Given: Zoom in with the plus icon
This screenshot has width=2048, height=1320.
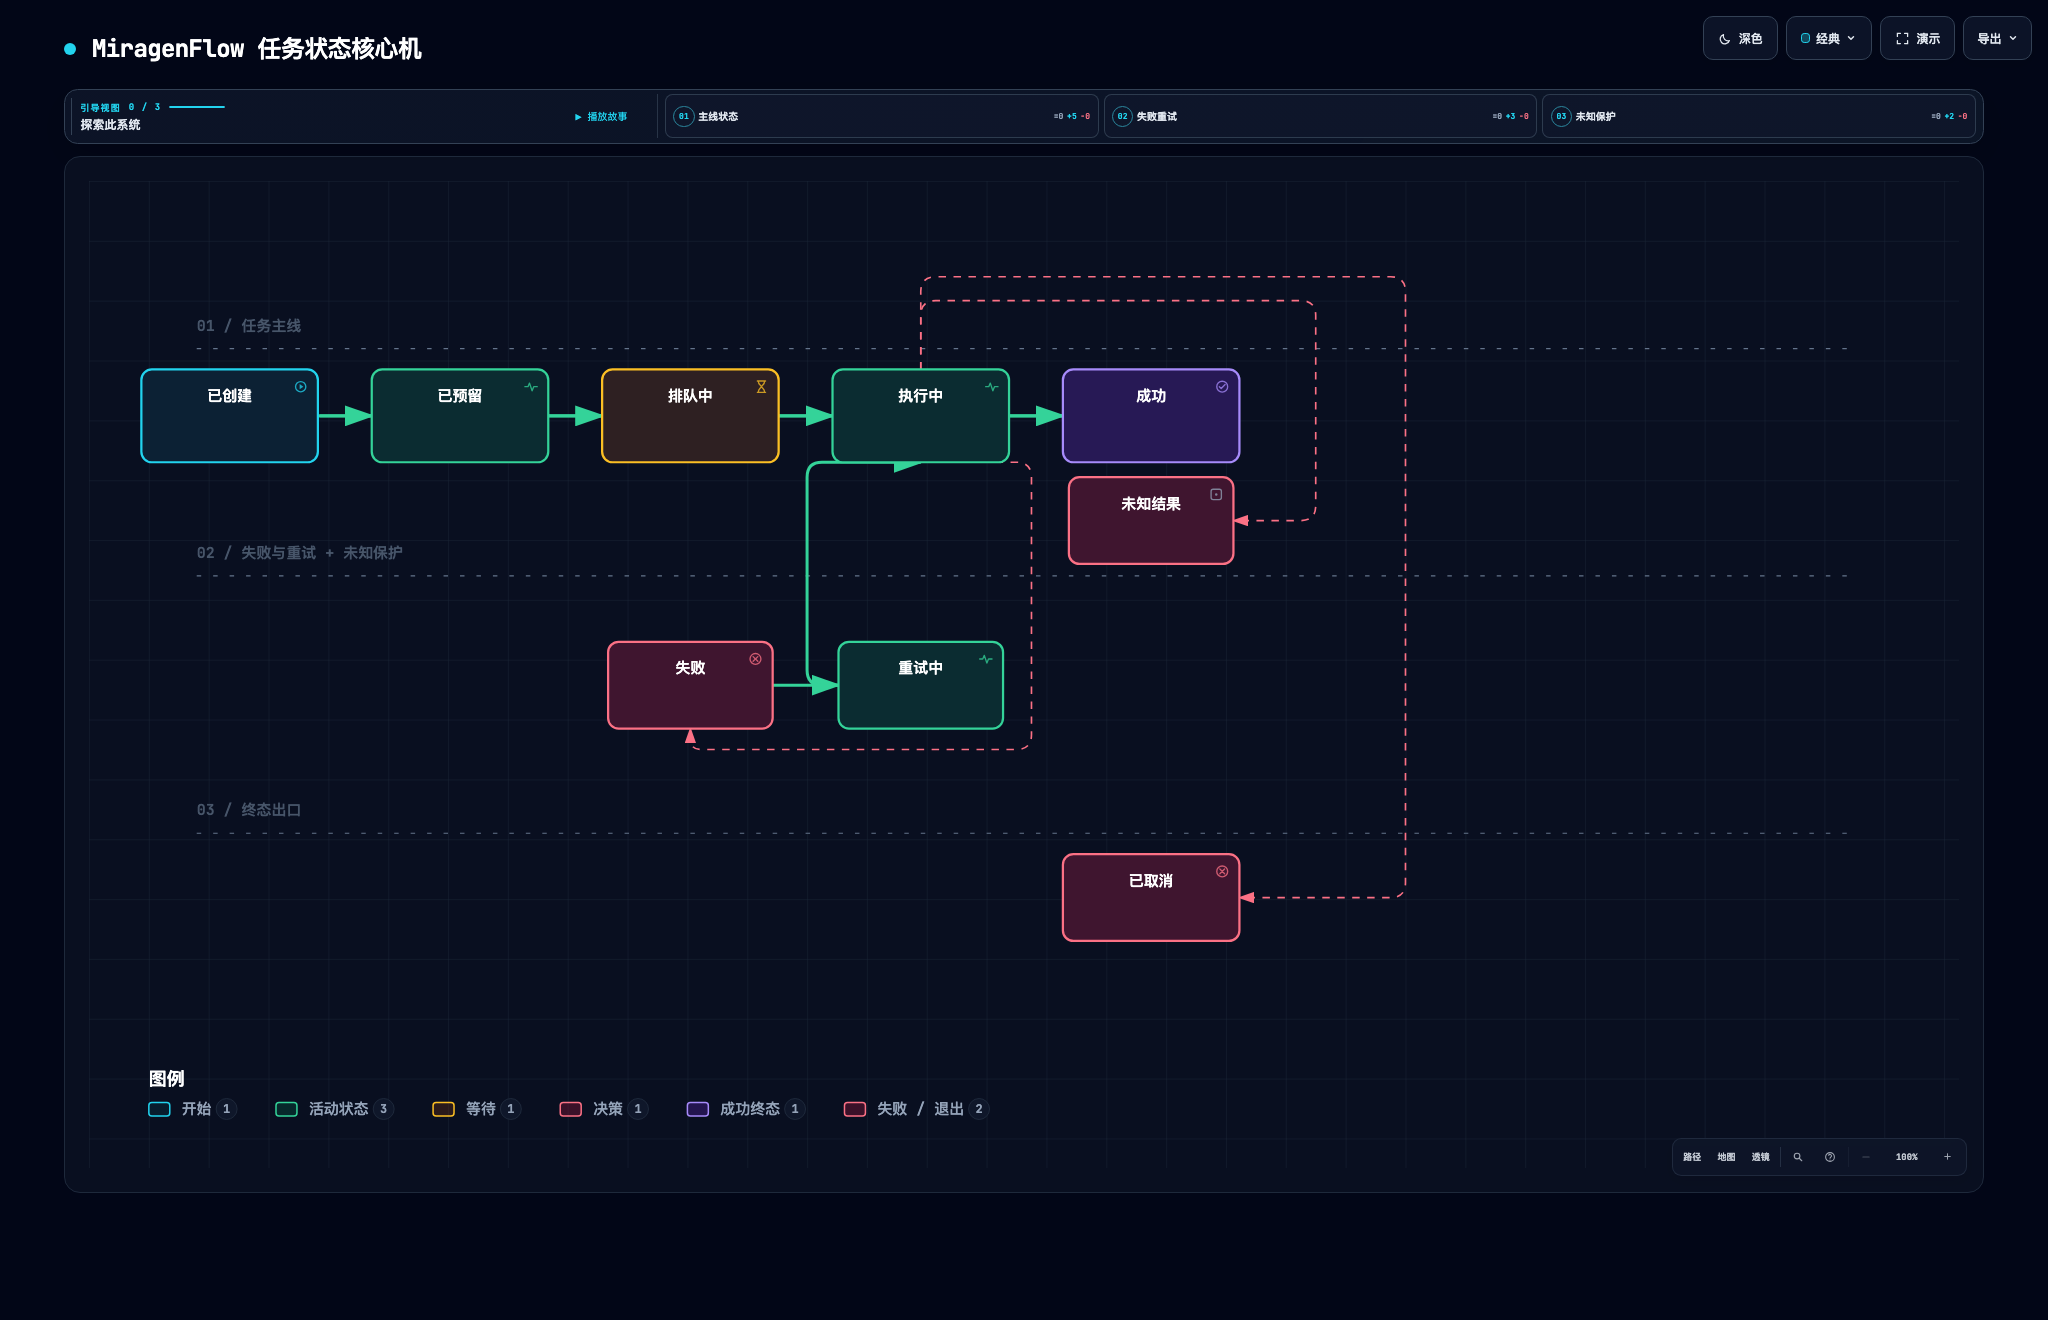Looking at the screenshot, I should pos(1947,1157).
